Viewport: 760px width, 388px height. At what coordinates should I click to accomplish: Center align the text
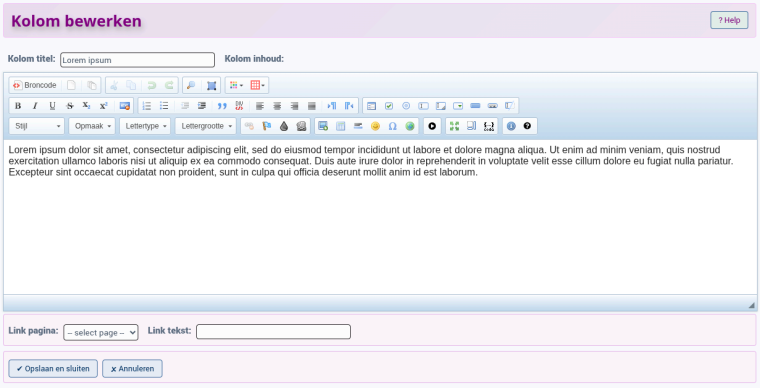(x=277, y=106)
